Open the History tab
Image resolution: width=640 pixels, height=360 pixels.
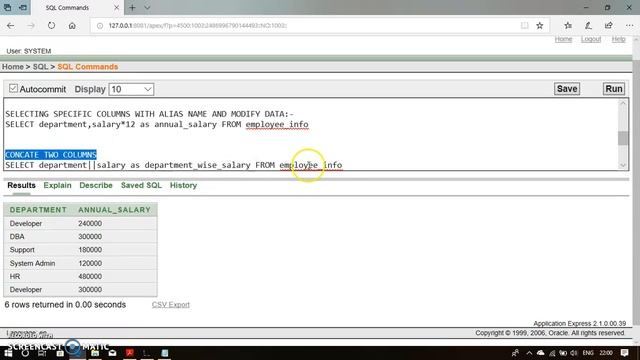pos(183,185)
